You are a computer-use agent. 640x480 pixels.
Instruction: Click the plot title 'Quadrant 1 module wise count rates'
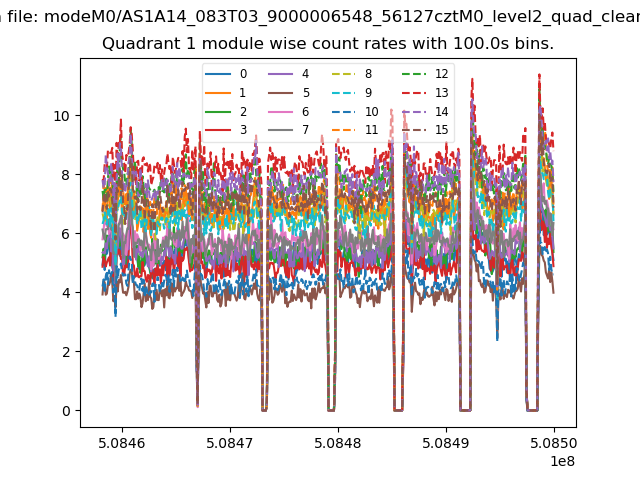pos(328,45)
